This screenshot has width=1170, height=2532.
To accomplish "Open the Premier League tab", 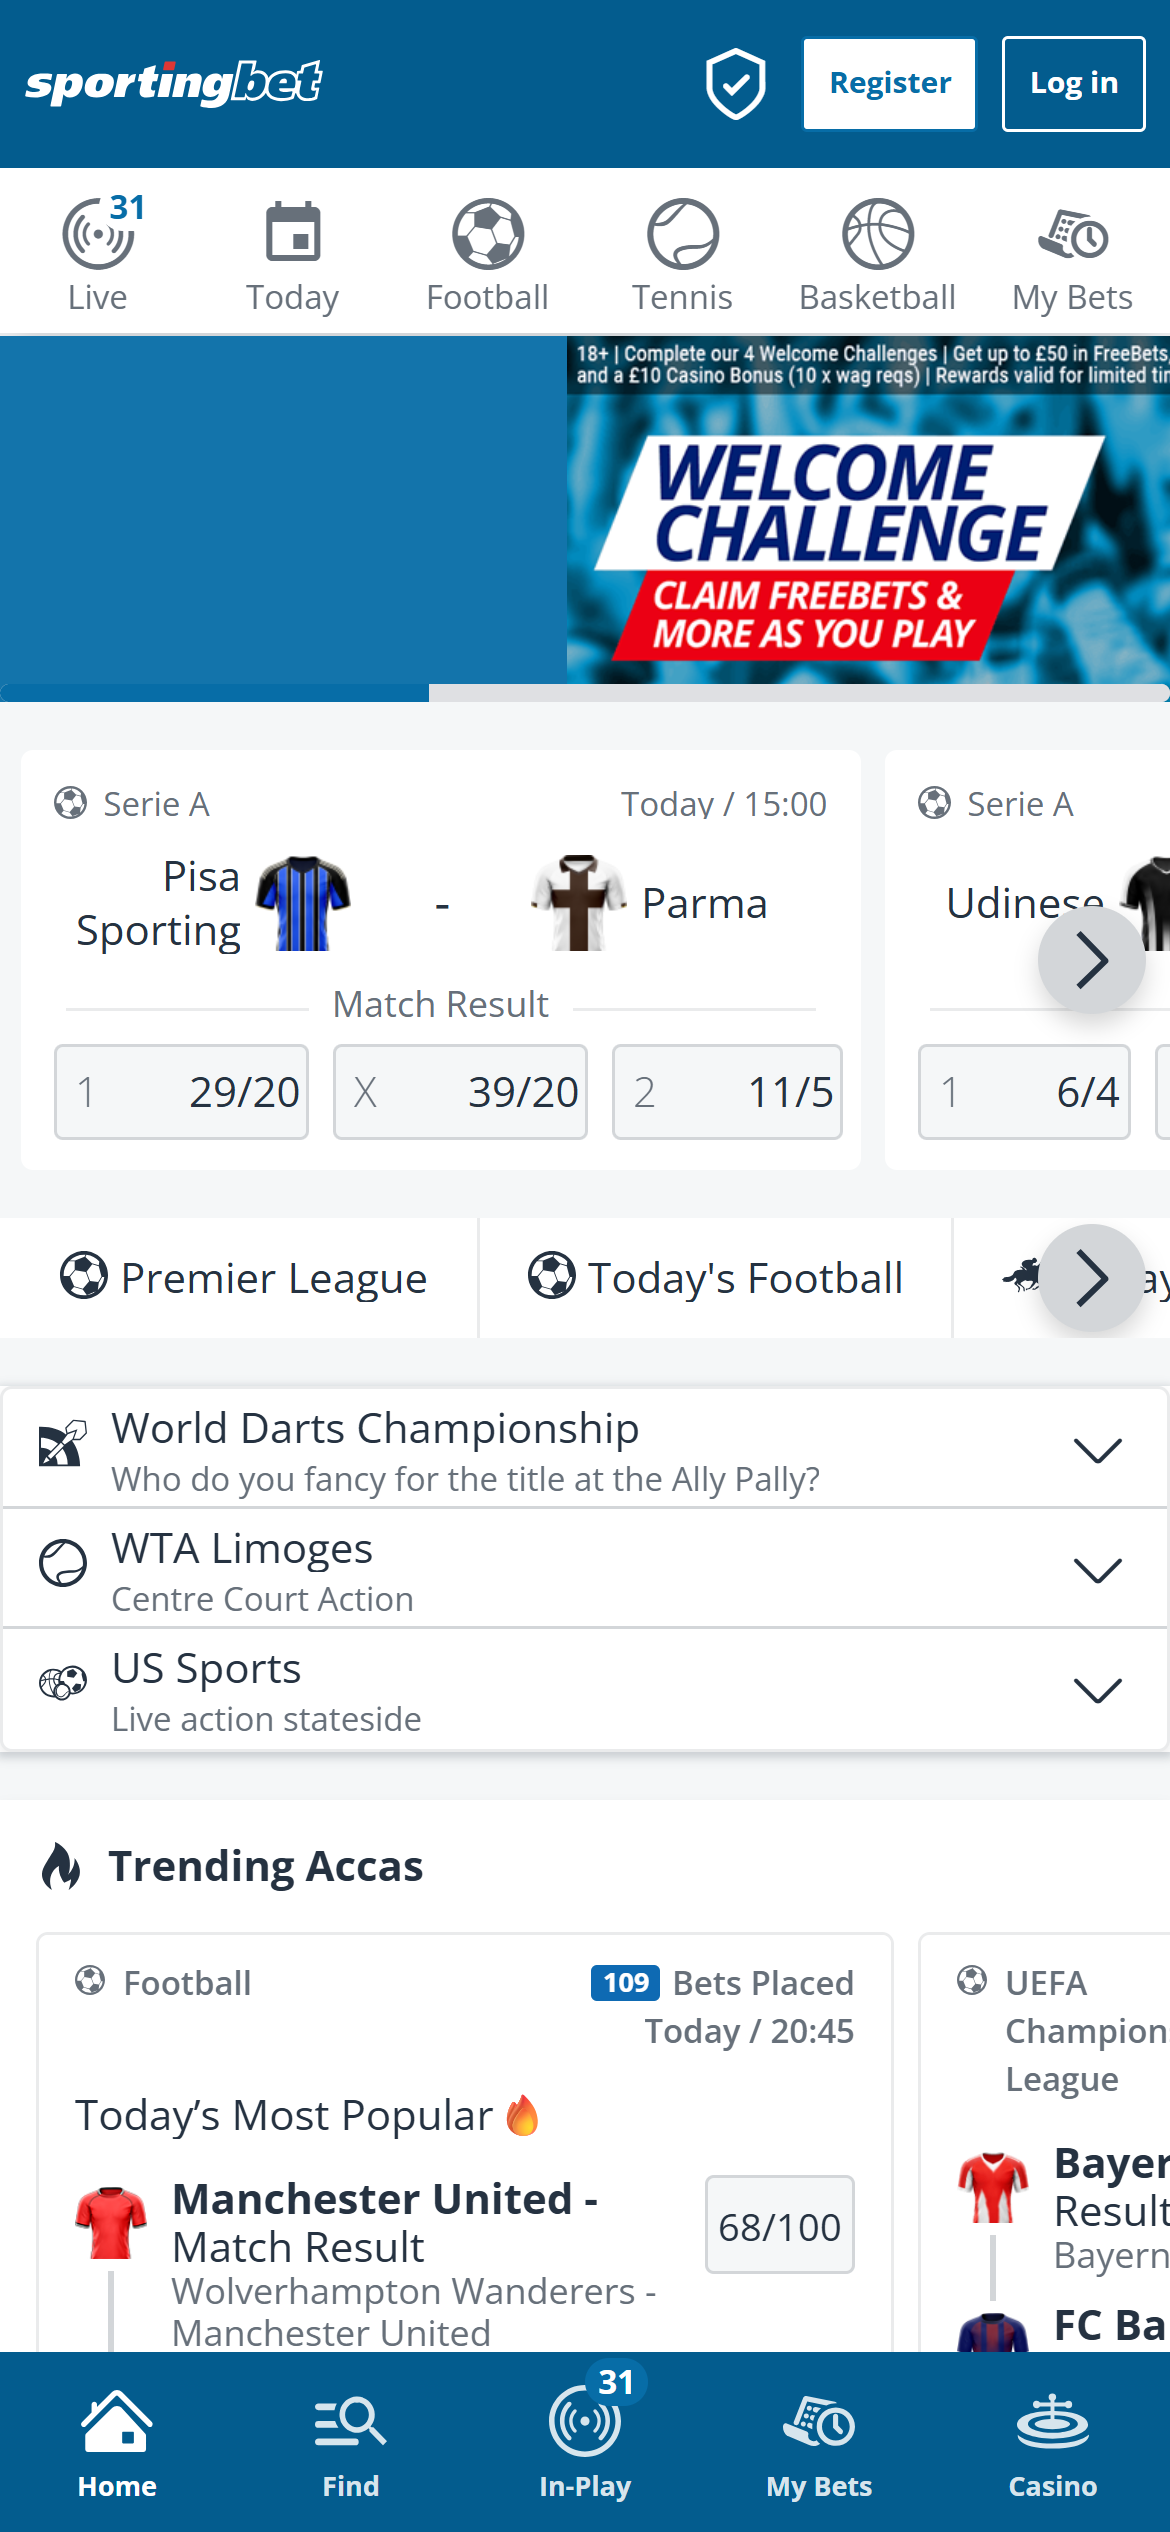I will (241, 1278).
